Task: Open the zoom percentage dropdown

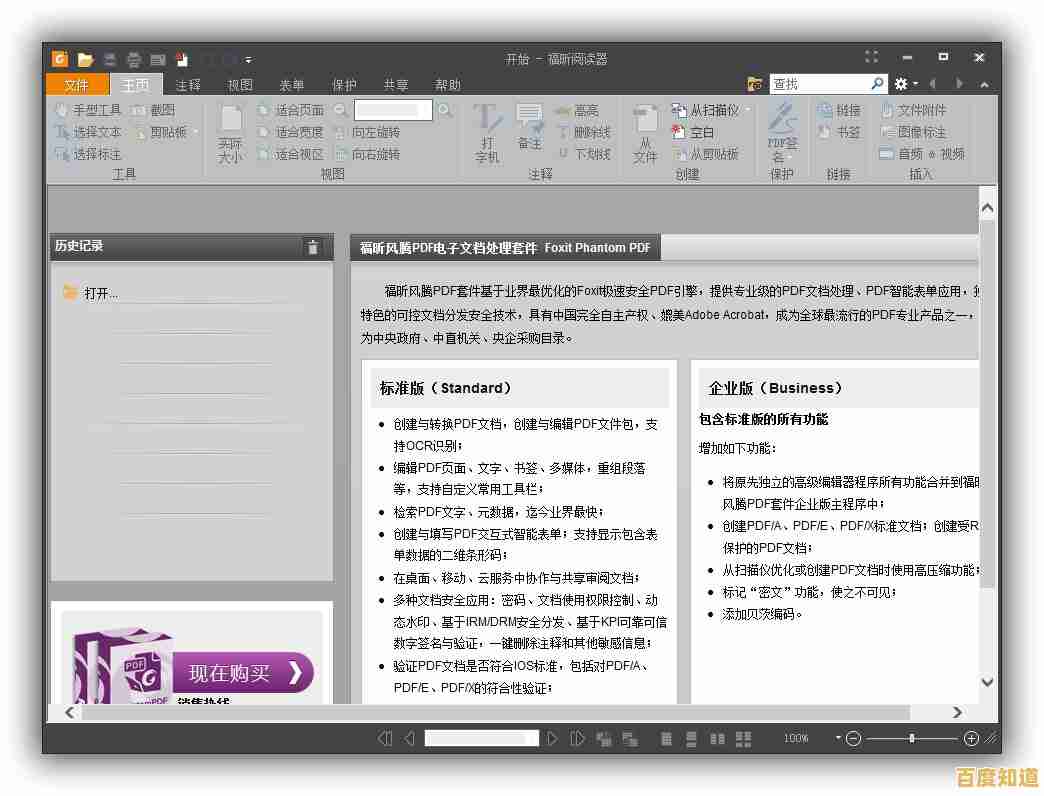Action: click(836, 738)
